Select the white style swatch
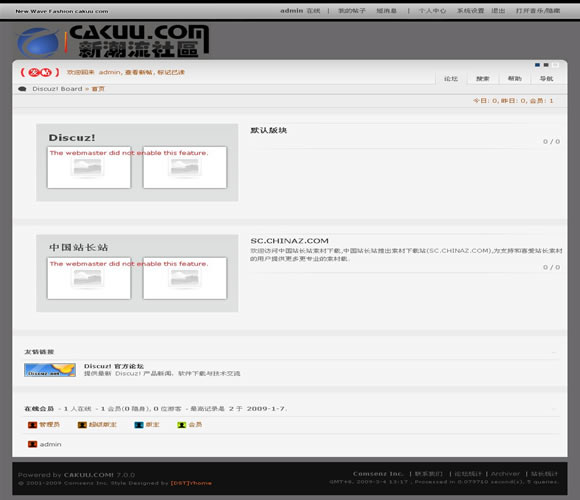Image resolution: width=580 pixels, height=500 pixels. click(555, 65)
